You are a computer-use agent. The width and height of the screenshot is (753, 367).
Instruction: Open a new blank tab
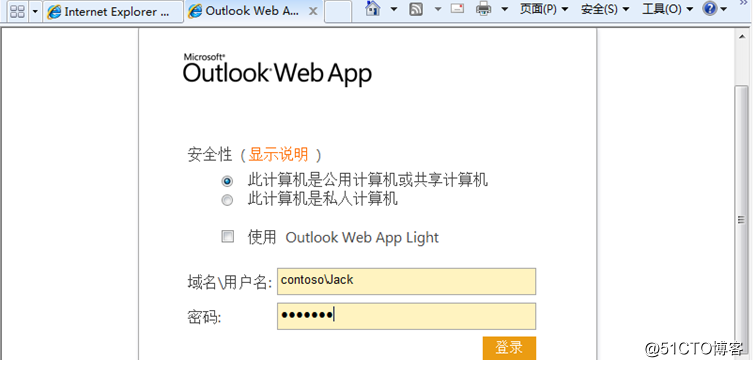click(x=338, y=11)
